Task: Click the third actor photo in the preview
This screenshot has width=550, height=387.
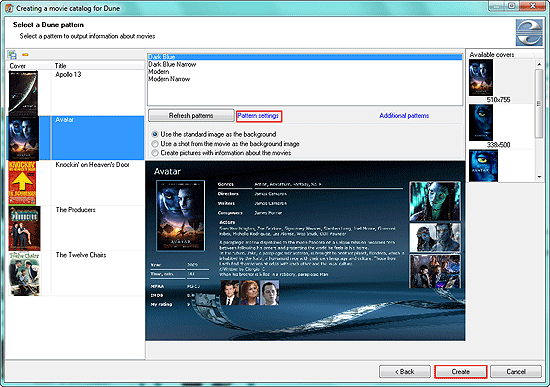Action: (270, 293)
